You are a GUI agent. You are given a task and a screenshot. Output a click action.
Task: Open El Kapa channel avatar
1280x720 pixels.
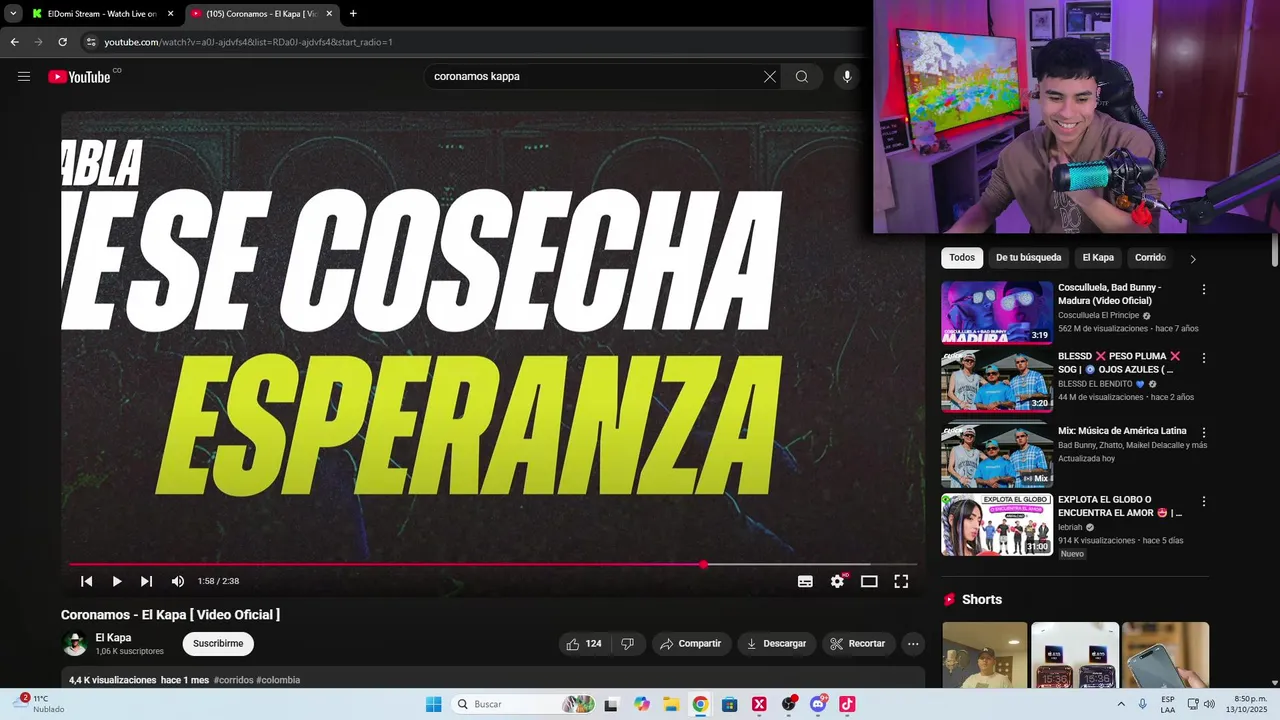75,644
